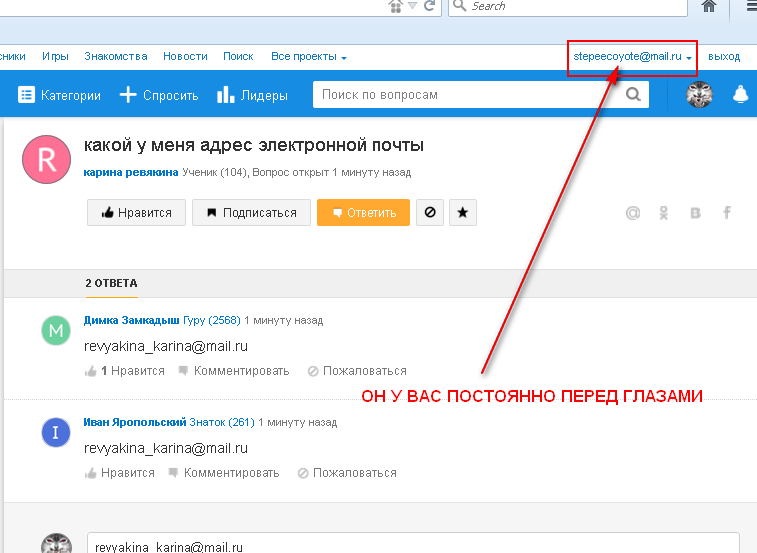Like the question with Нравится button
The width and height of the screenshot is (757, 553).
(x=136, y=213)
